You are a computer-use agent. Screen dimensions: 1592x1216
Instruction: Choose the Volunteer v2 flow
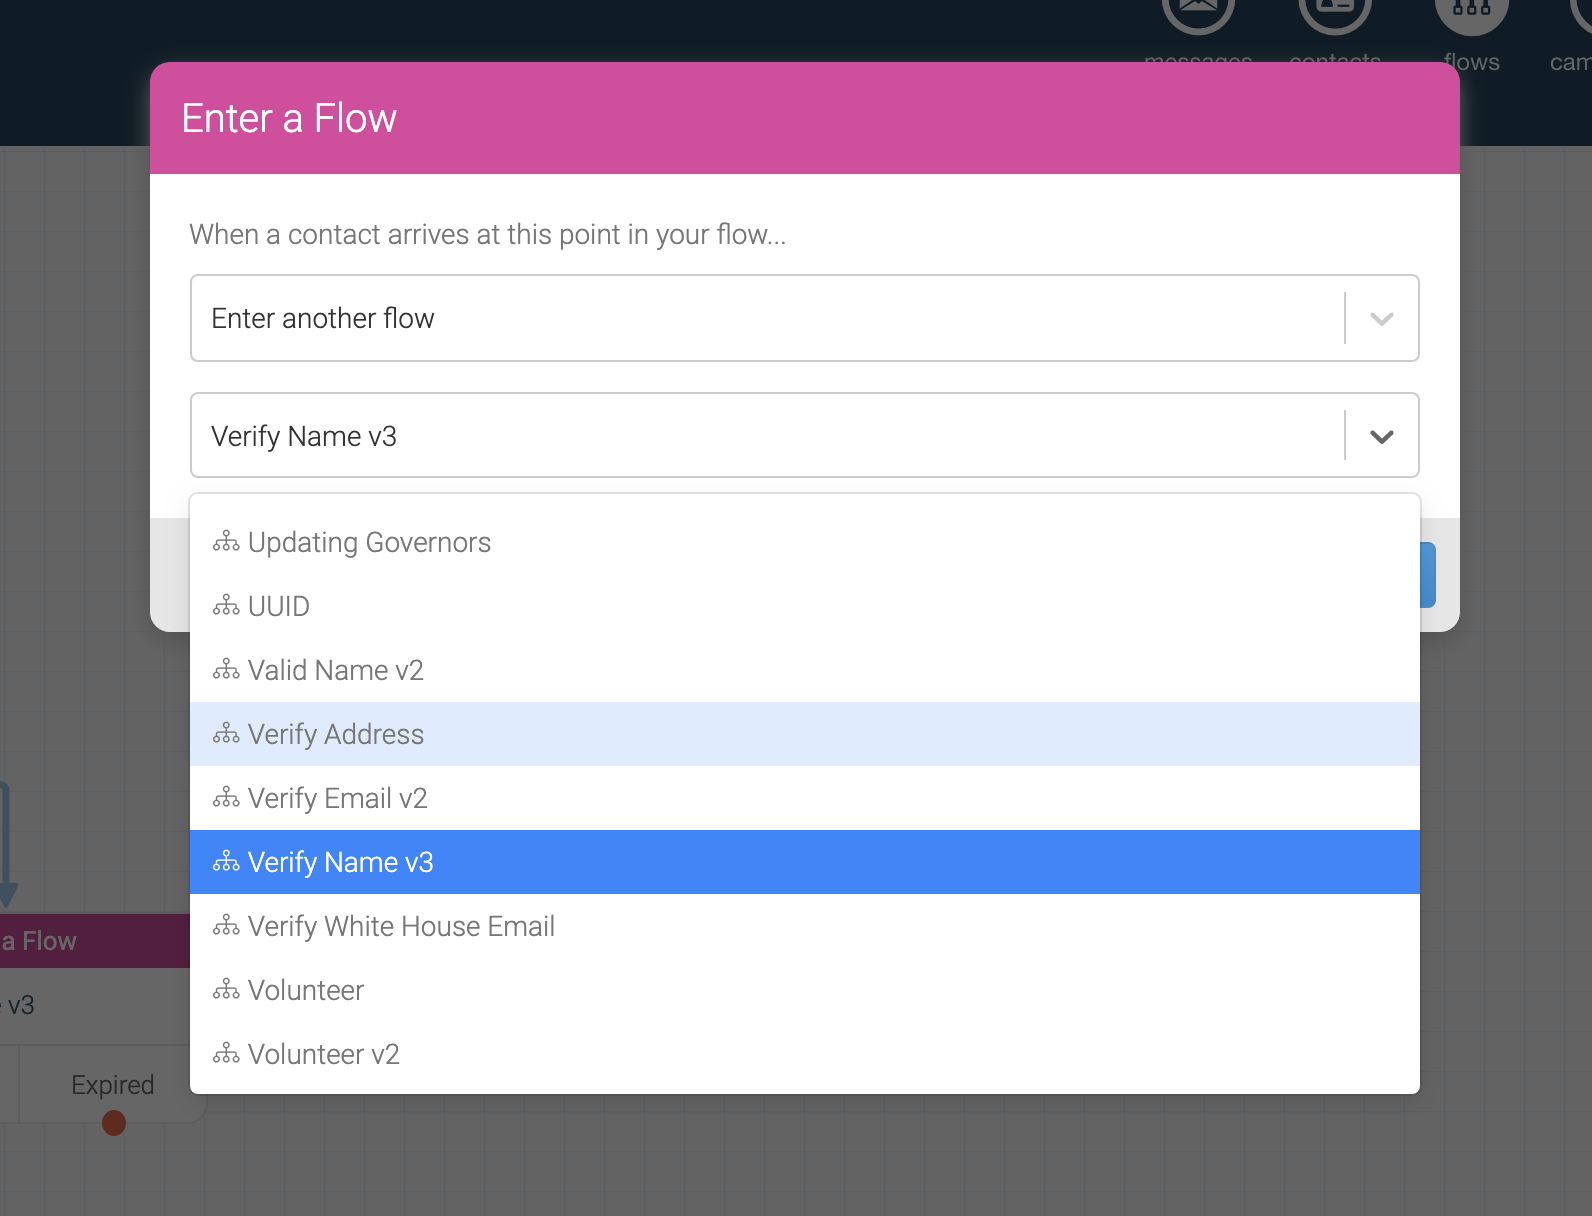805,1054
